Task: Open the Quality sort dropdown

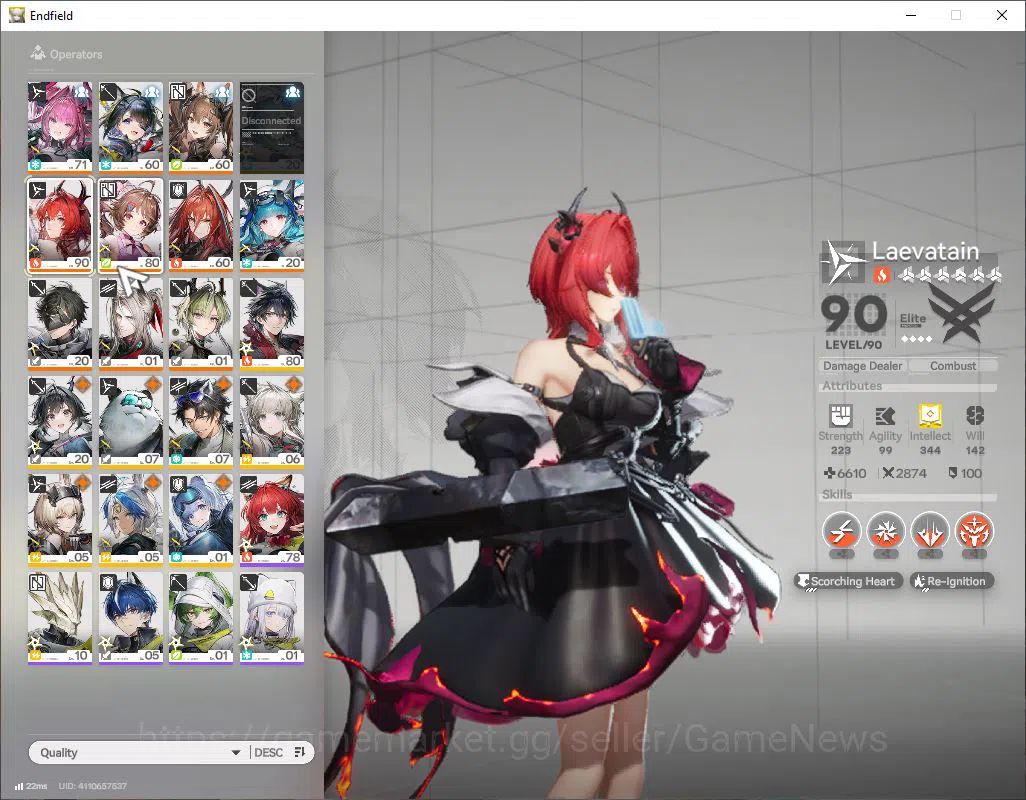Action: 139,752
